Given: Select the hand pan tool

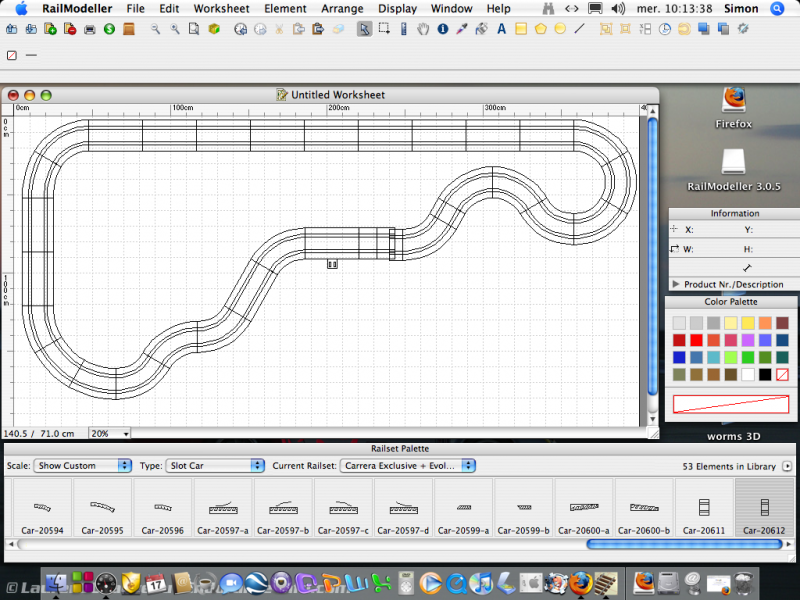Looking at the screenshot, I should (423, 29).
